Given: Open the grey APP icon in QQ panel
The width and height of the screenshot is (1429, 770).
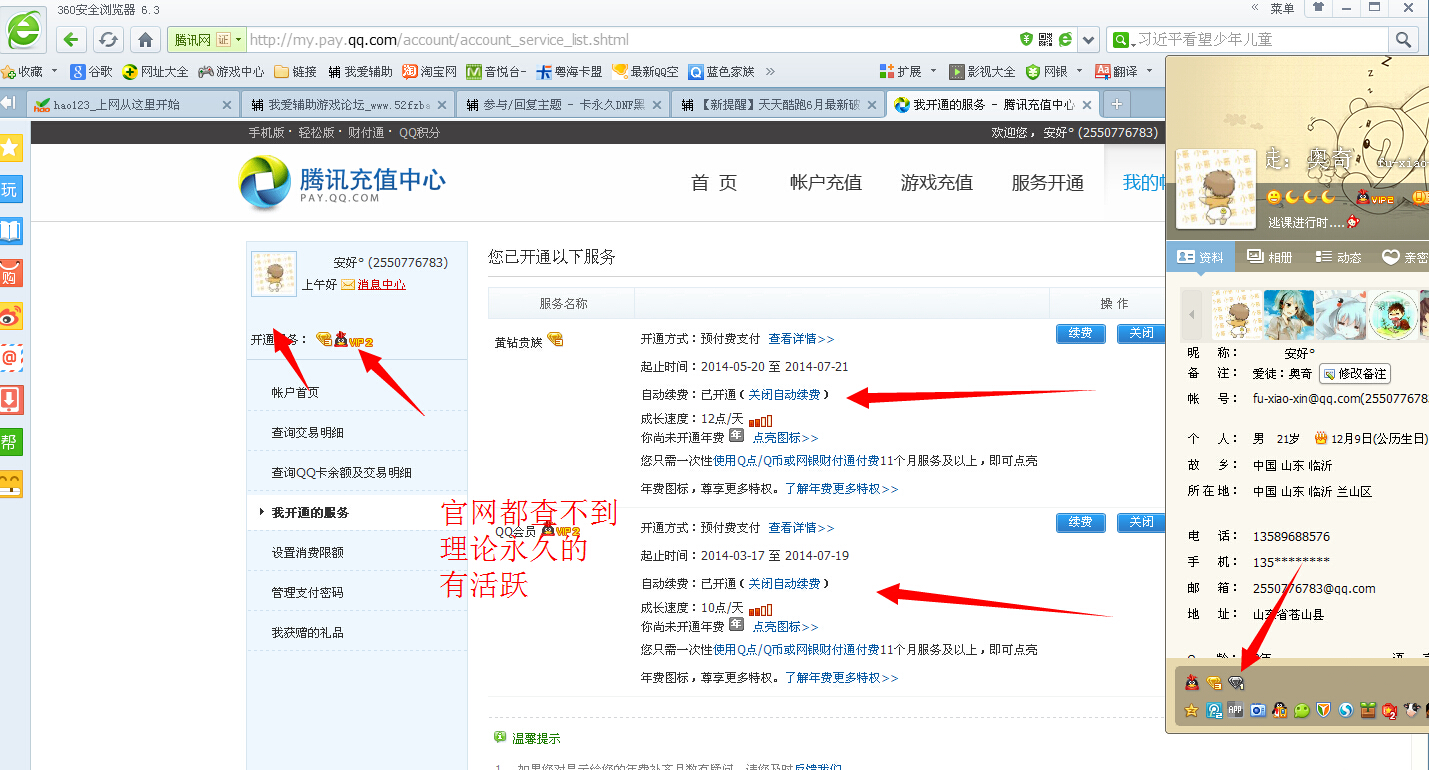Looking at the screenshot, I should coord(1236,710).
